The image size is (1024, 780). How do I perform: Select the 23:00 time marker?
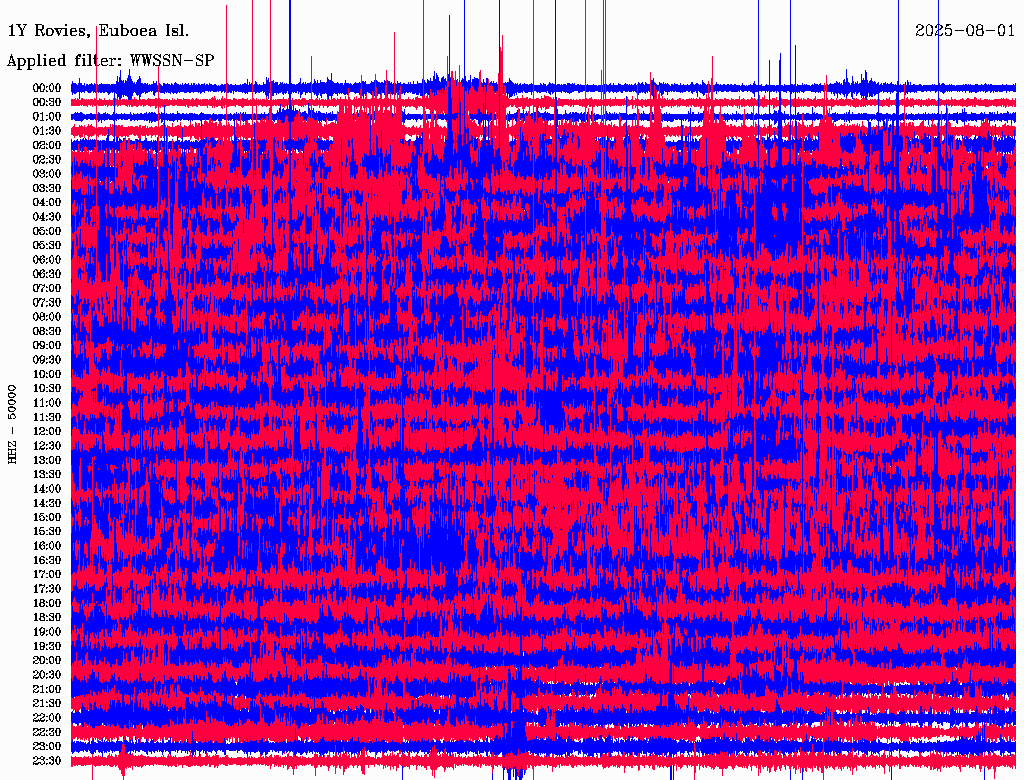(x=47, y=747)
